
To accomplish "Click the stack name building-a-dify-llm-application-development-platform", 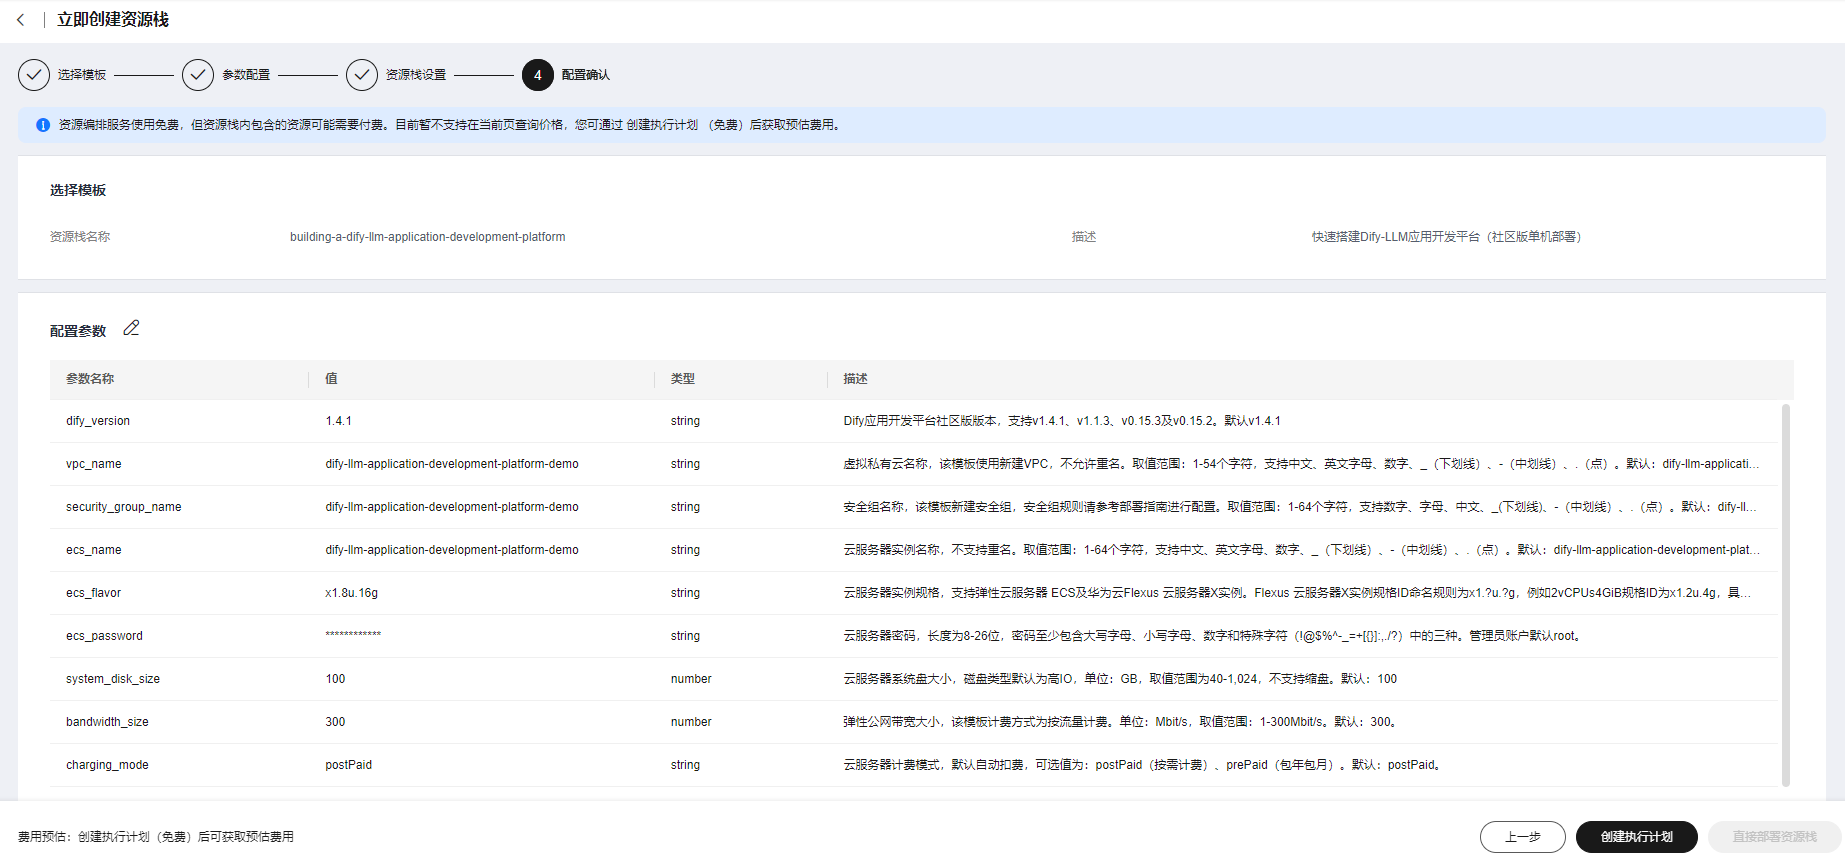I will click(428, 237).
